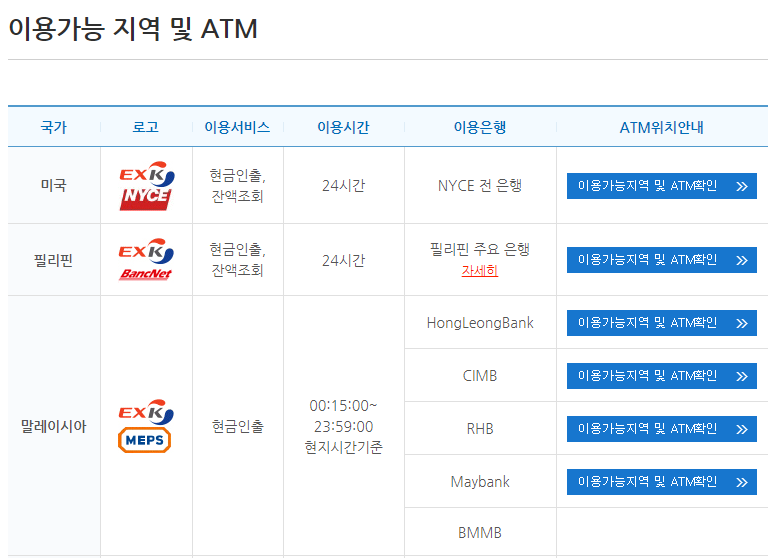
Task: Click the 00:15:00~ 23:59:00 현지시간기준 cell
Action: pyautogui.click(x=343, y=426)
